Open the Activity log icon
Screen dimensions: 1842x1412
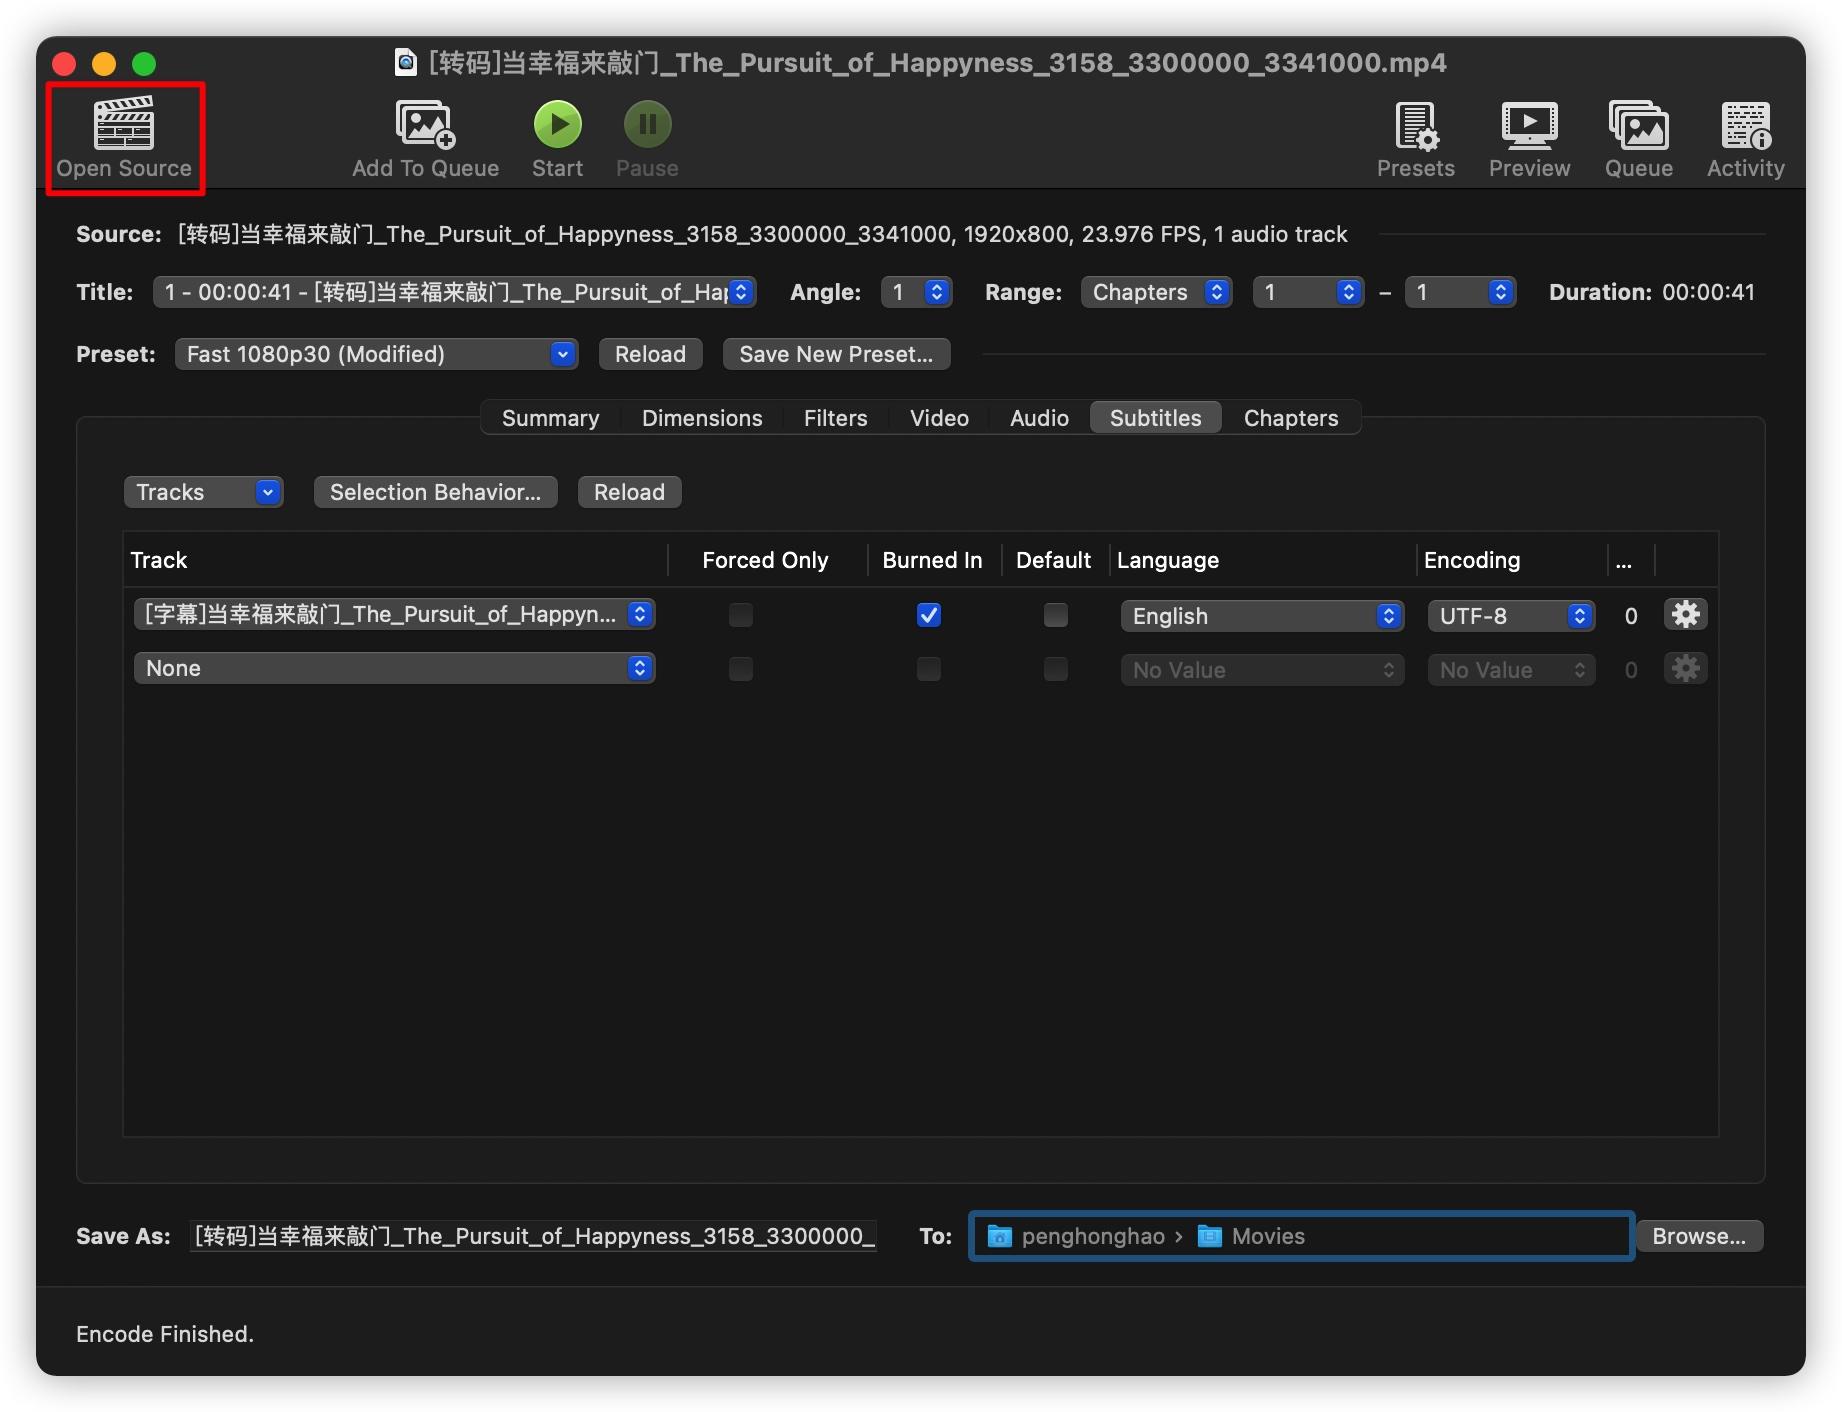(1746, 125)
